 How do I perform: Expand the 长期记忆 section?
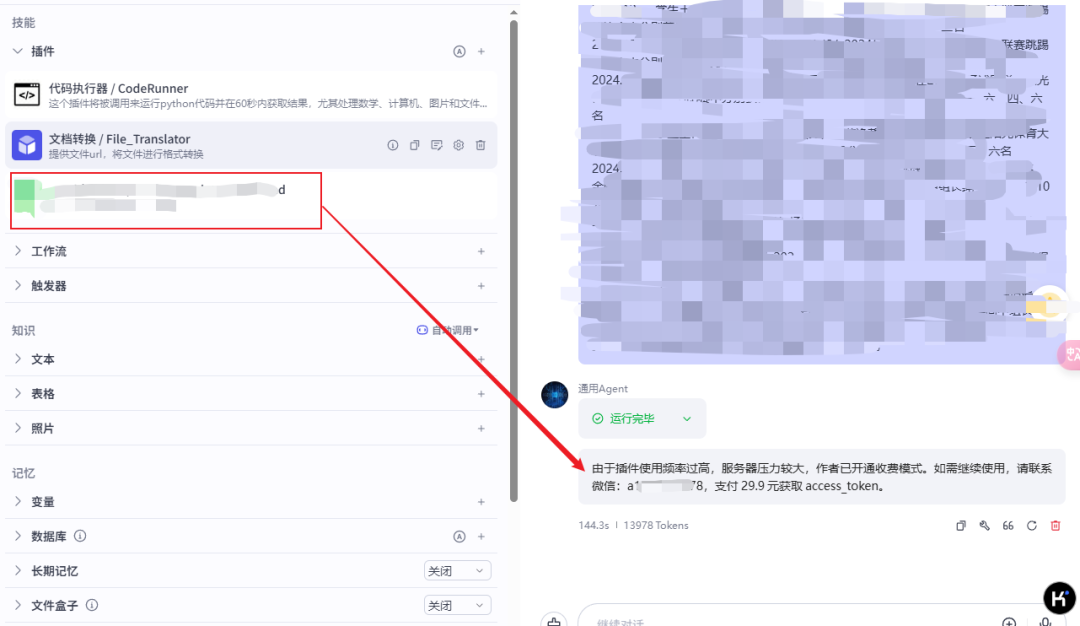click(x=18, y=570)
